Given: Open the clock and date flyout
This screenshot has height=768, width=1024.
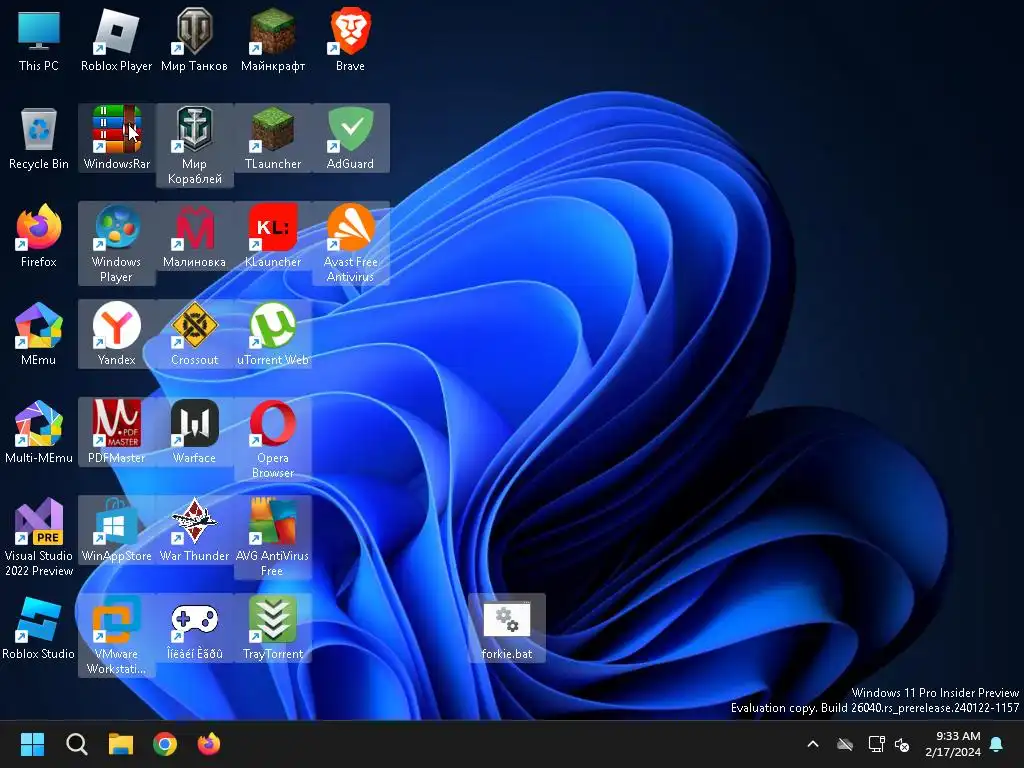Looking at the screenshot, I should coord(953,744).
